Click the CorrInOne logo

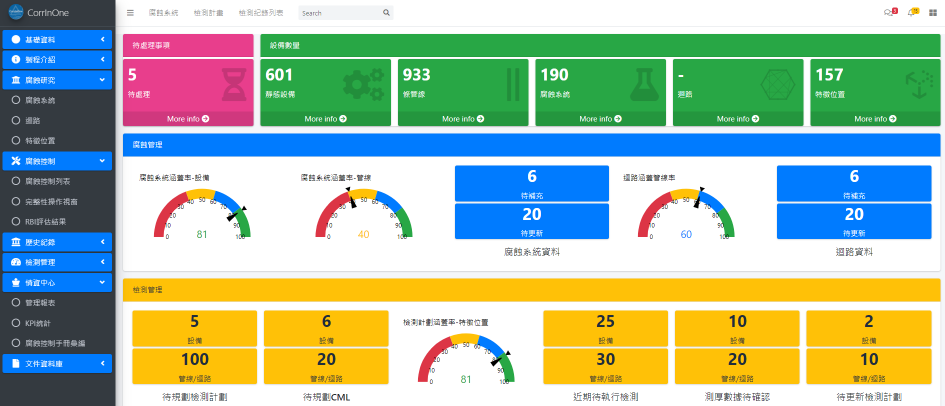(16, 12)
